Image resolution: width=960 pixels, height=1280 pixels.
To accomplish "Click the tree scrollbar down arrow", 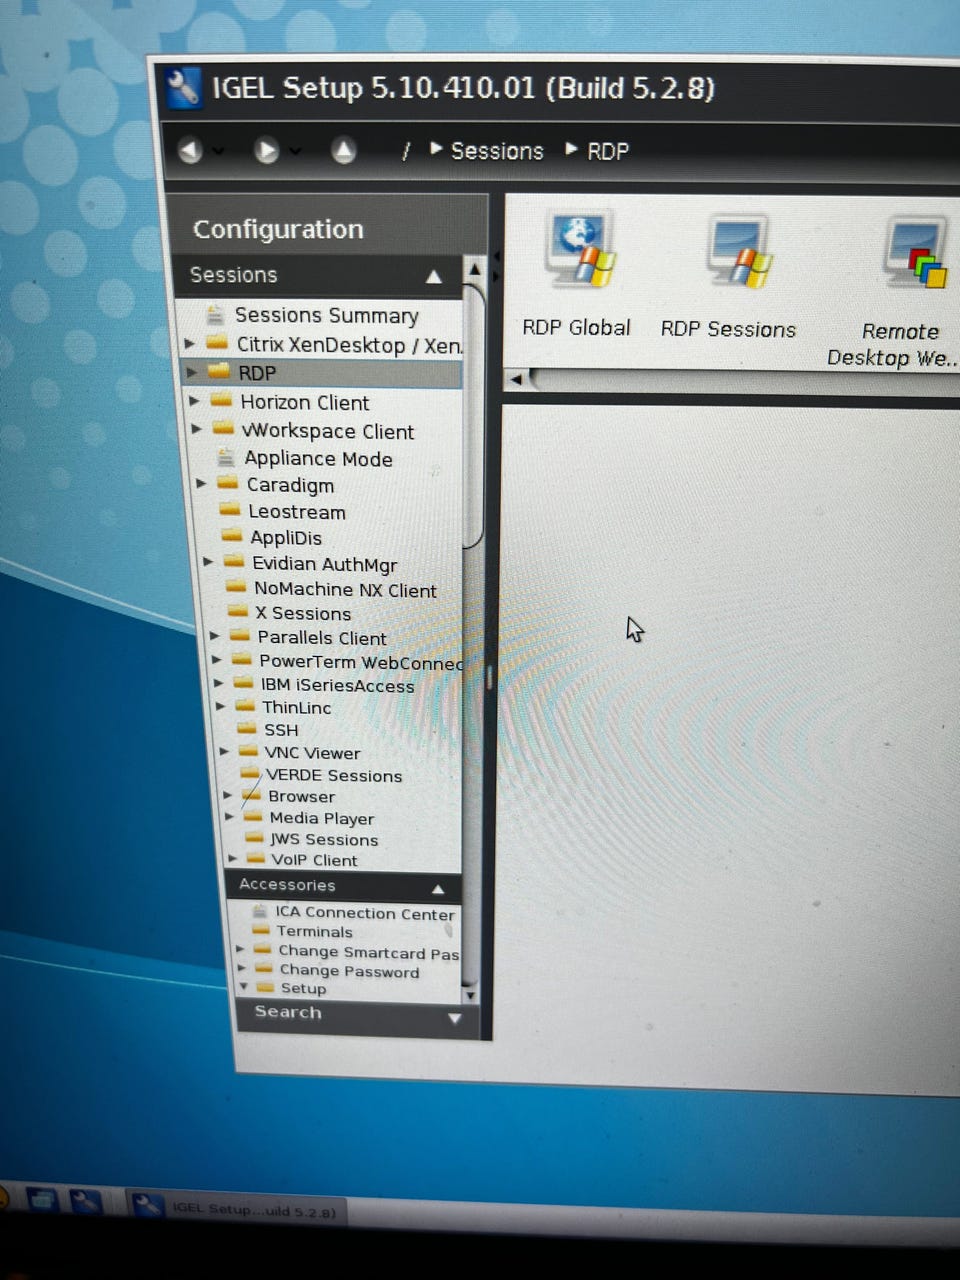I will 469,995.
